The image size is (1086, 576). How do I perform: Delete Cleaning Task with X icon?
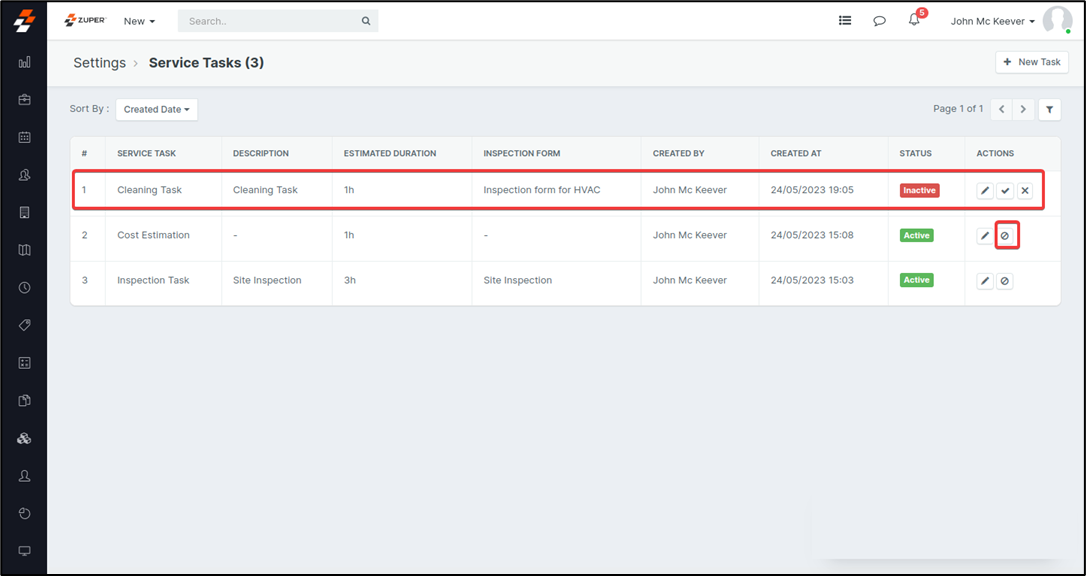(x=1025, y=190)
